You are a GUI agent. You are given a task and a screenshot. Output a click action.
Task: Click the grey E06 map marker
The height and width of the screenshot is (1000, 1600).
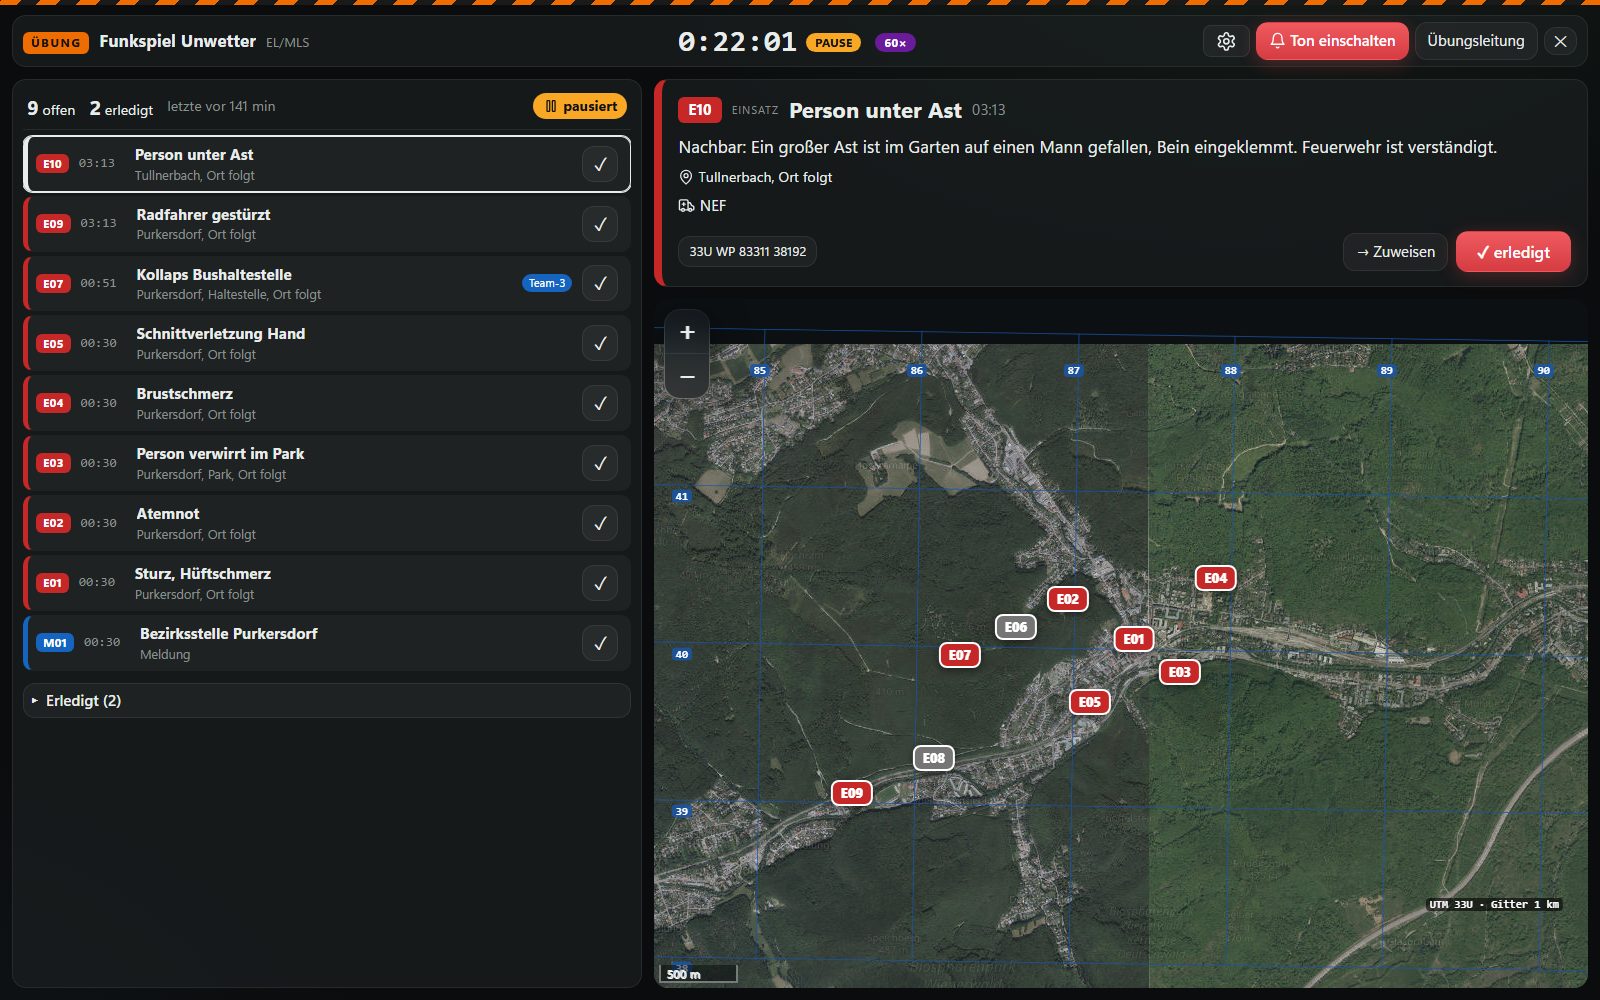(x=1016, y=627)
